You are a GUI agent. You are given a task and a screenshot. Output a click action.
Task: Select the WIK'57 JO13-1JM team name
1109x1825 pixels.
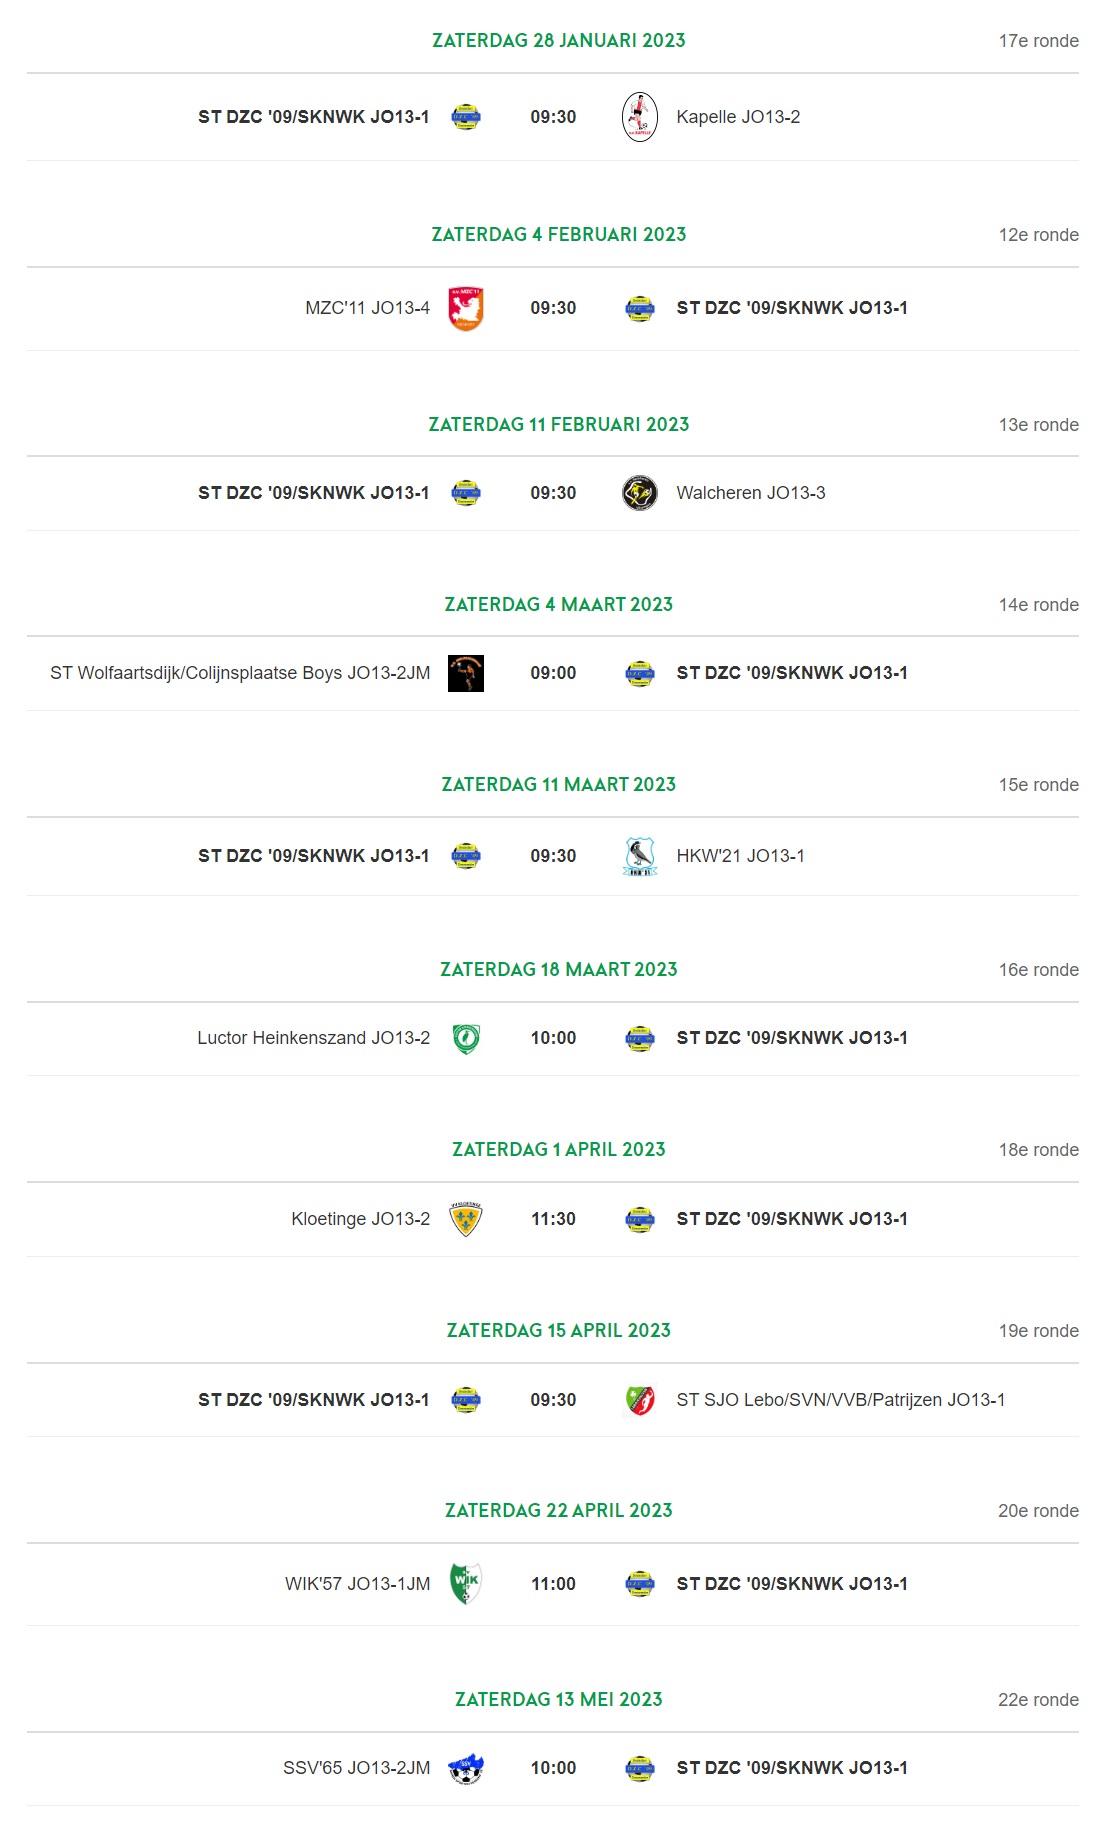[358, 1584]
